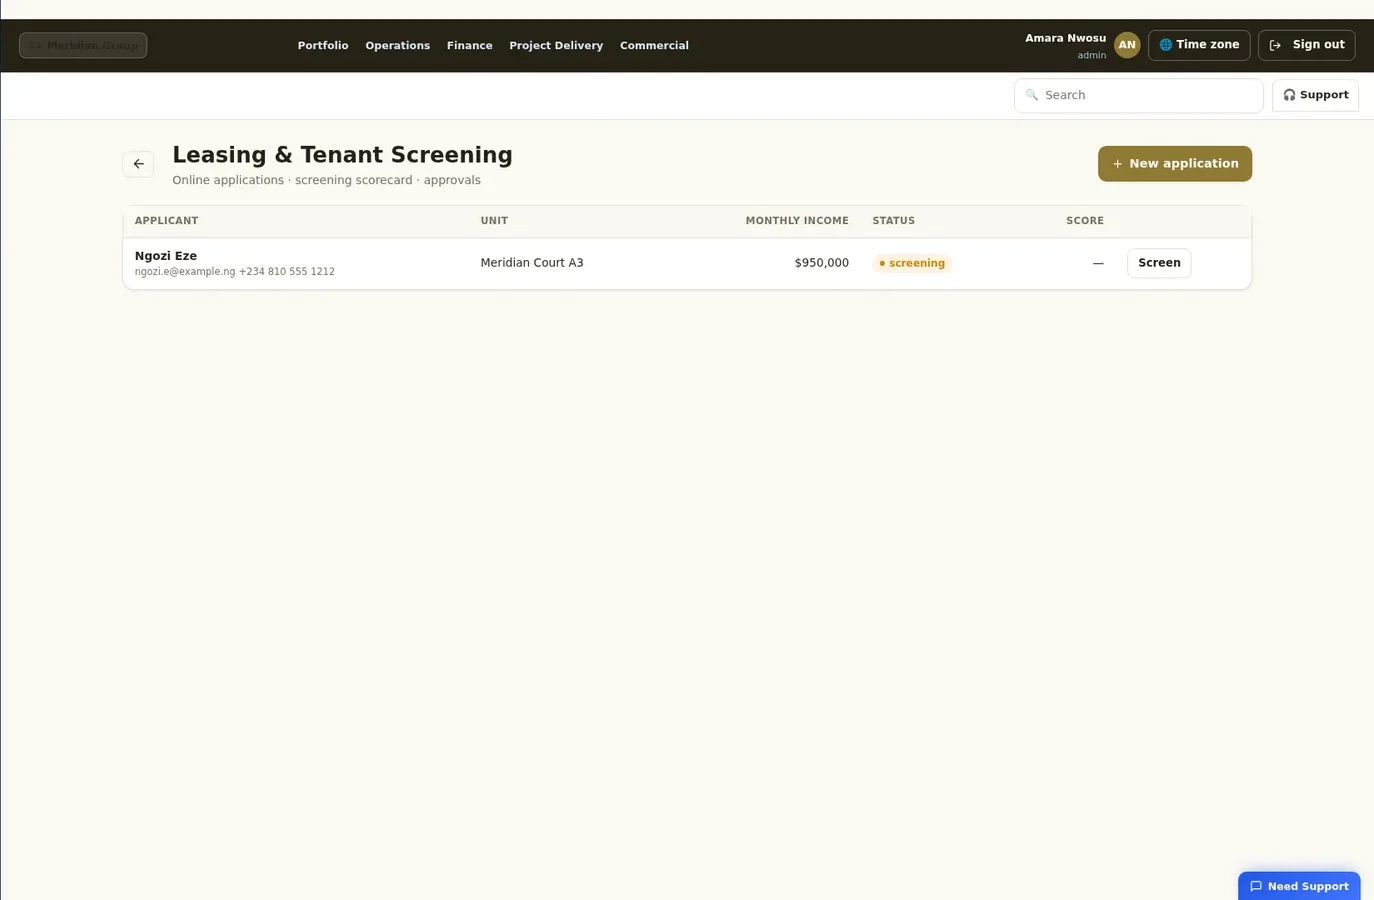Expand the Commercial navigation menu
1374x900 pixels.
654,45
